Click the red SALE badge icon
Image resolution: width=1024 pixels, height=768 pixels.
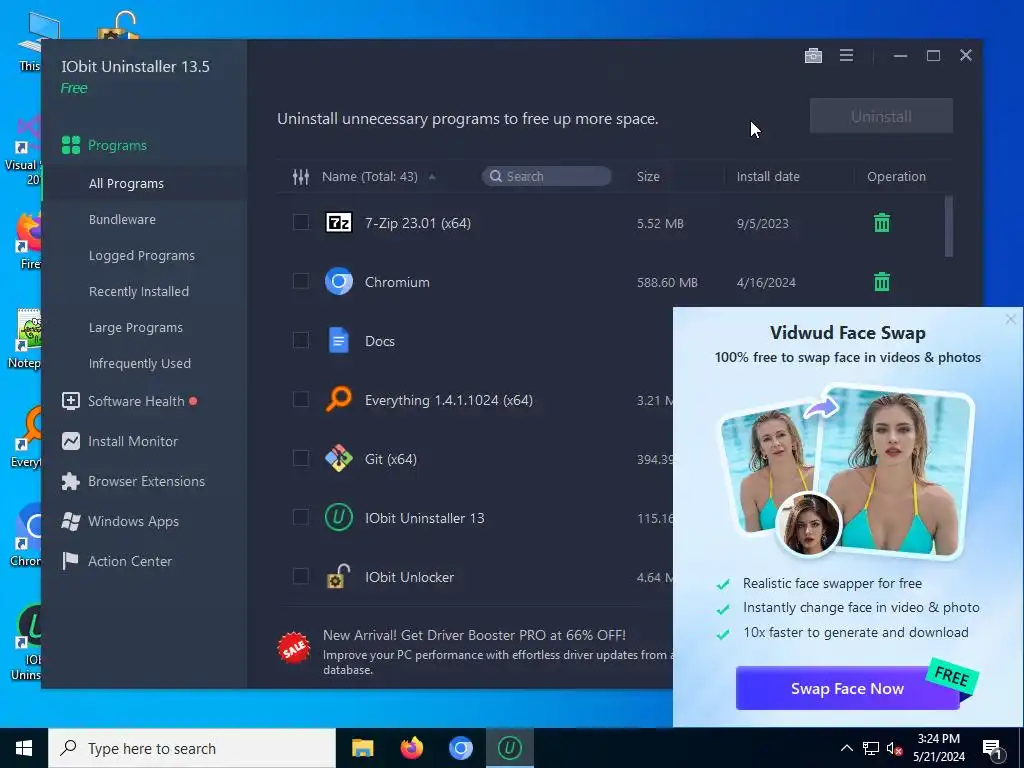(294, 648)
